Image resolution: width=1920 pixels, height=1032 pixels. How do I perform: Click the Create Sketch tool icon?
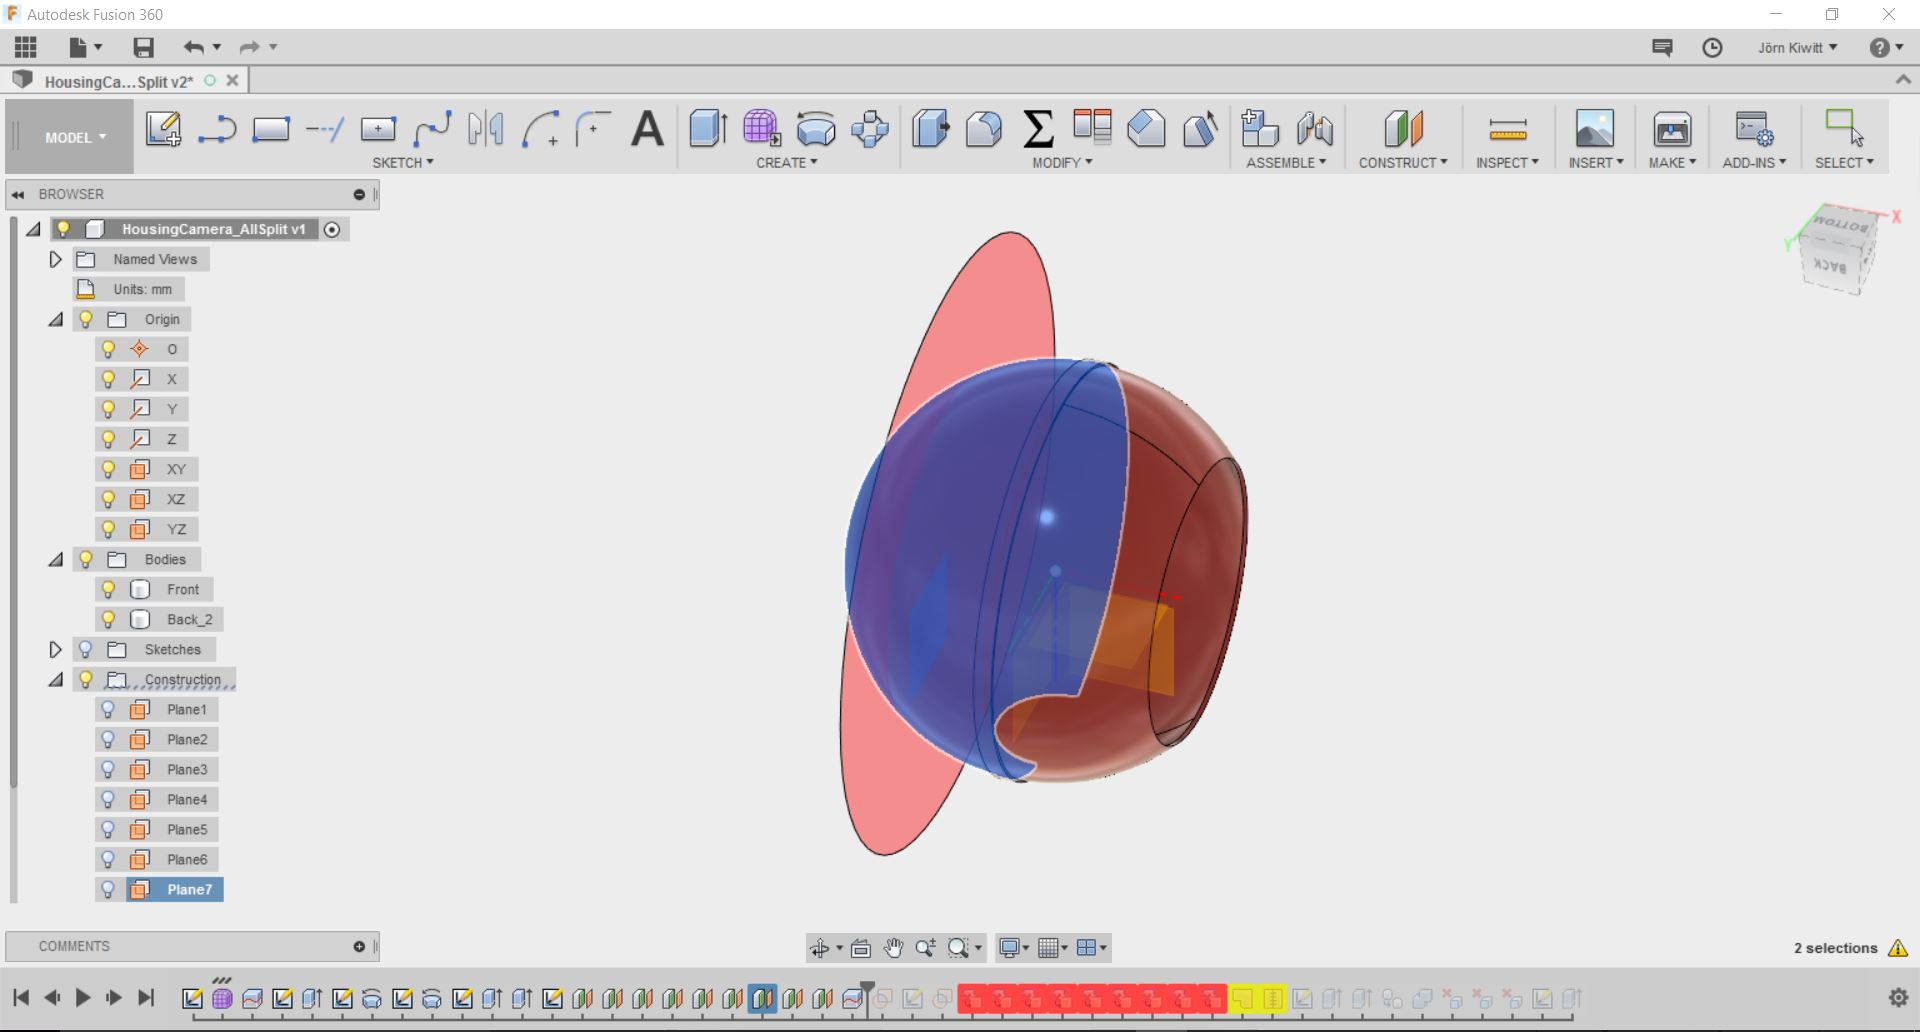click(163, 129)
